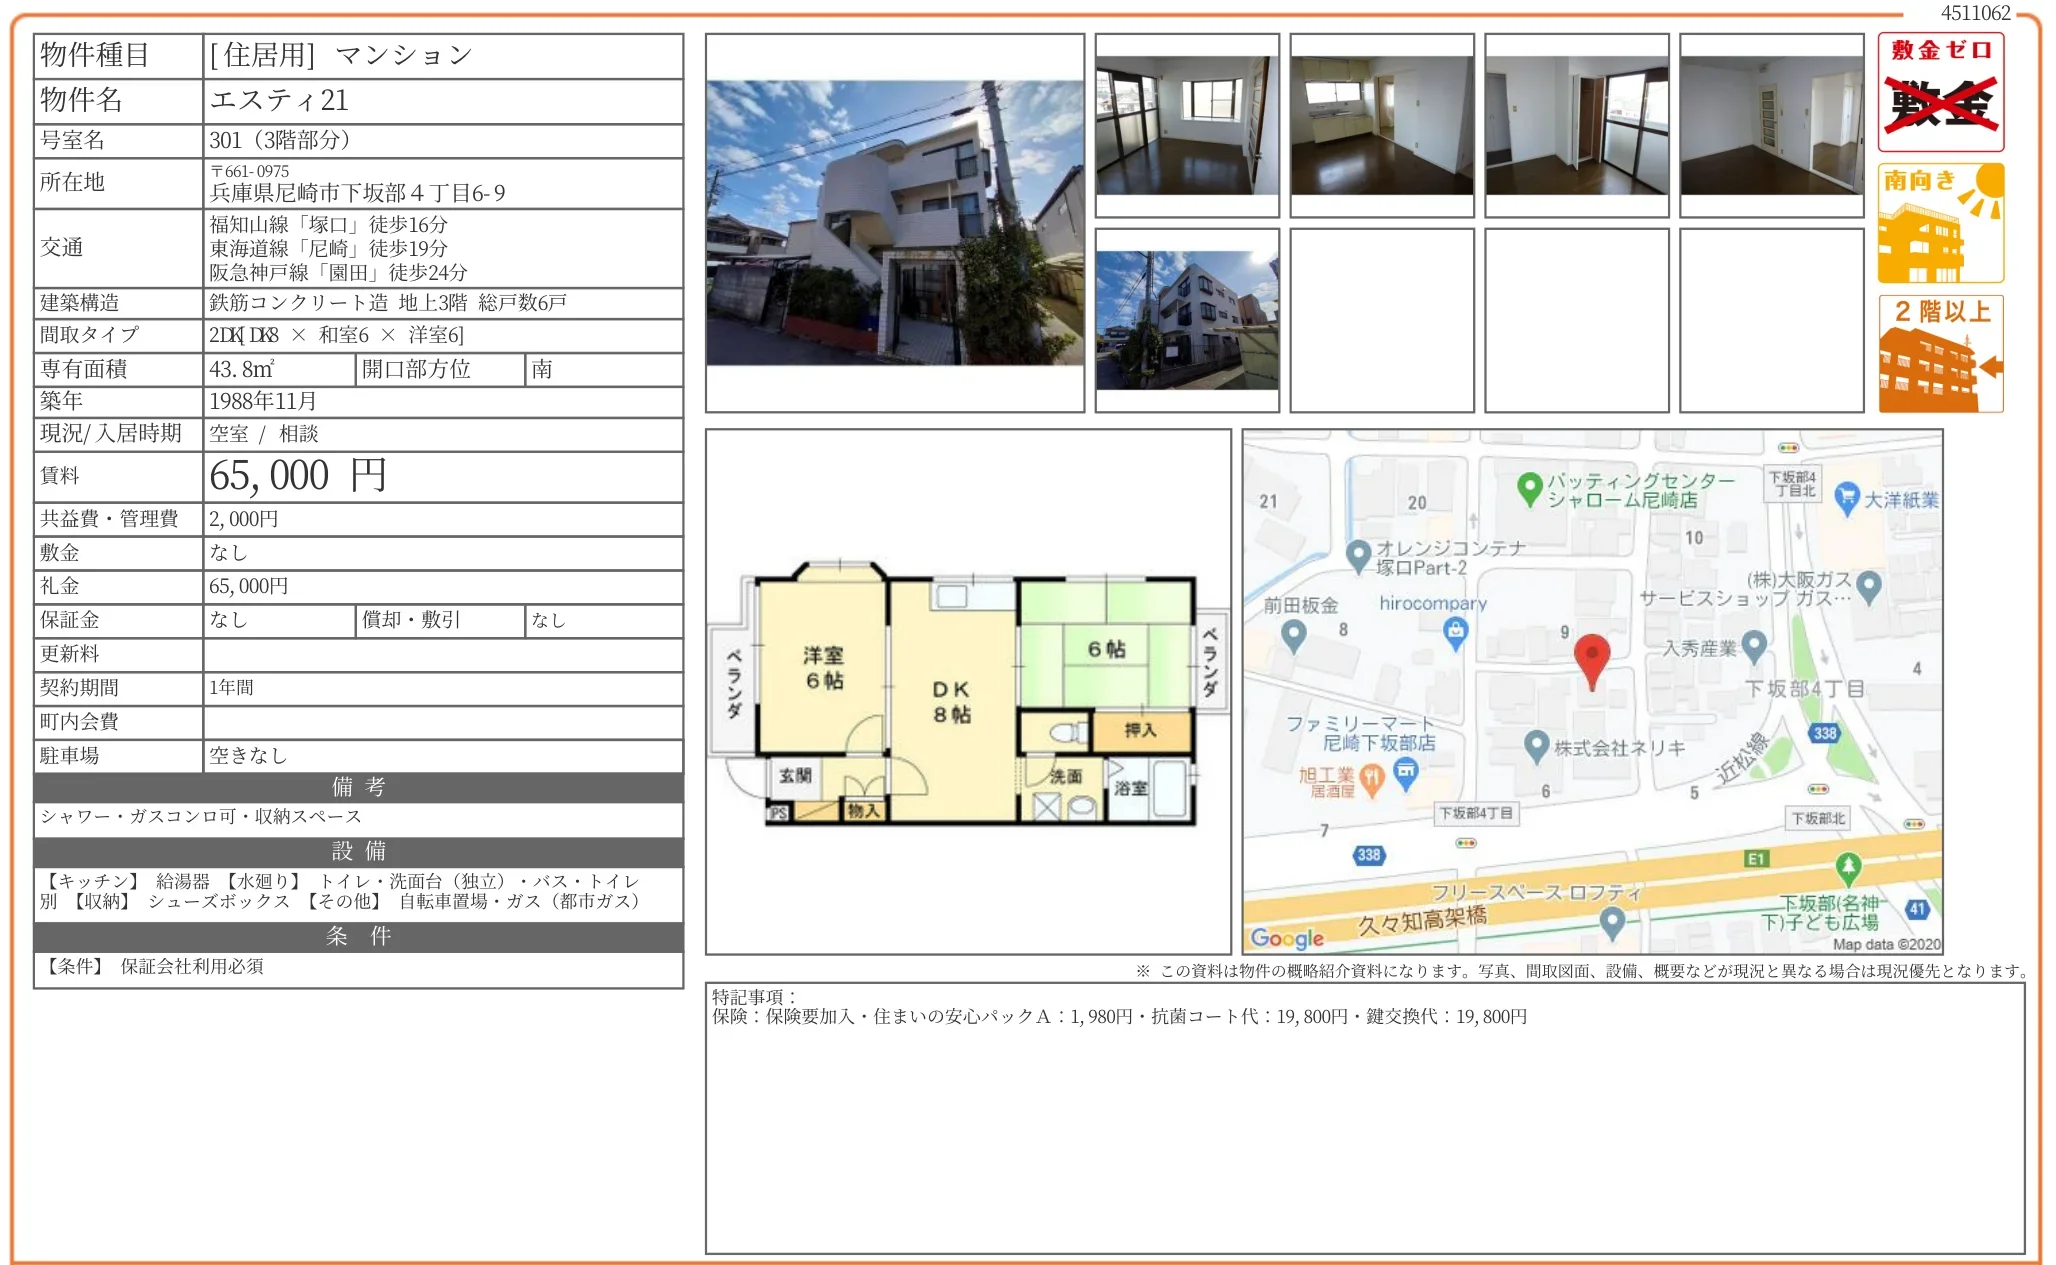Open the large building exterior photo
2056x1265 pixels.
click(x=894, y=223)
